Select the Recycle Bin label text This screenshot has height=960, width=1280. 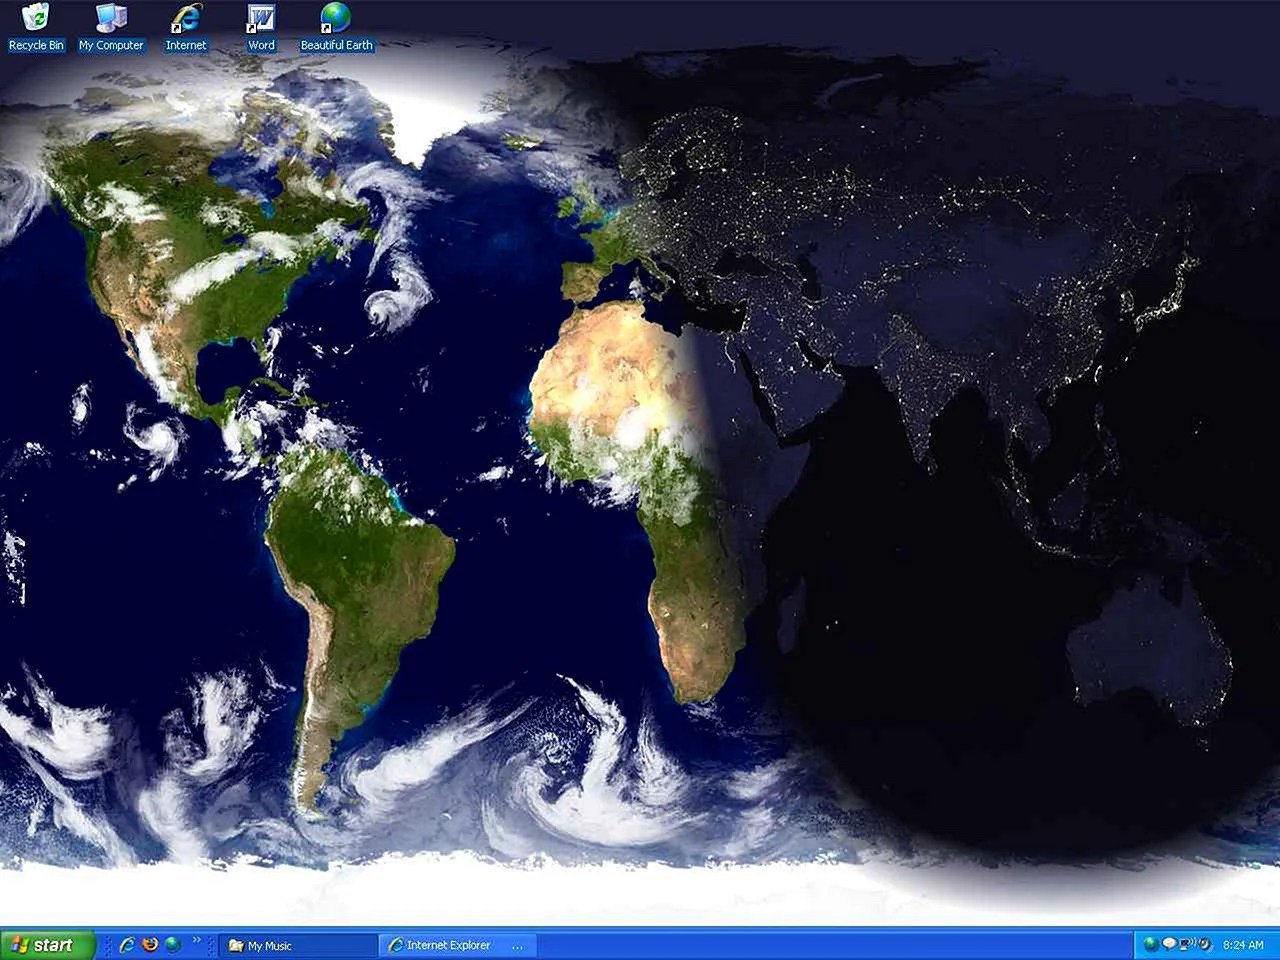(x=36, y=44)
